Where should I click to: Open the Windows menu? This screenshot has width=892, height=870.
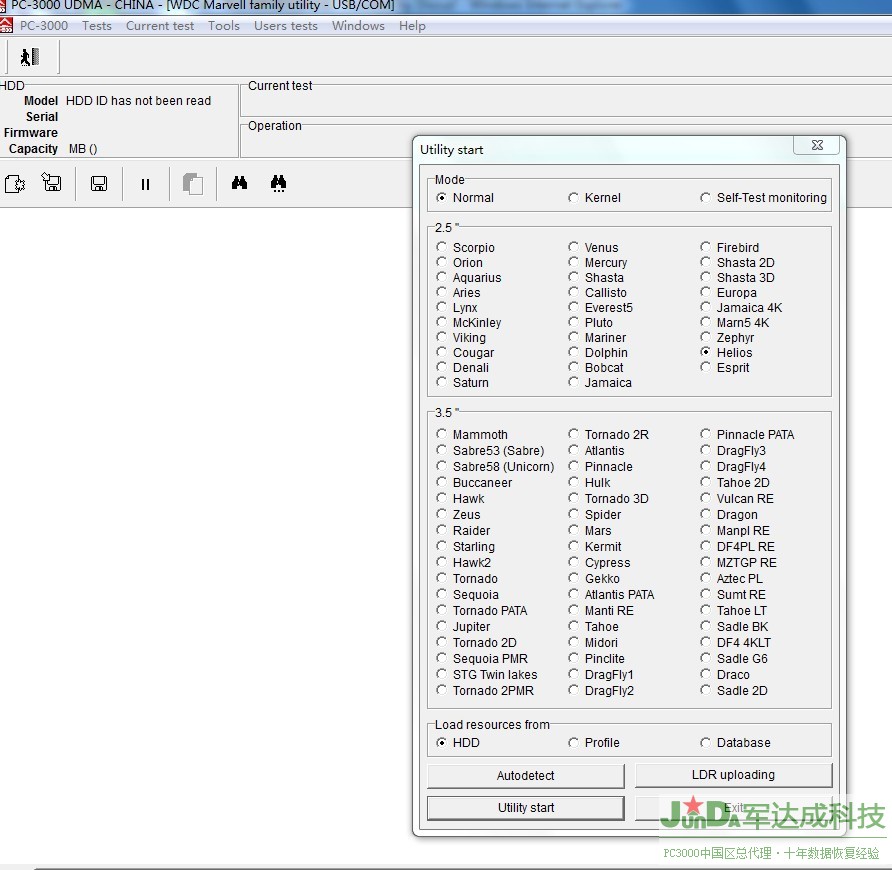click(x=358, y=26)
